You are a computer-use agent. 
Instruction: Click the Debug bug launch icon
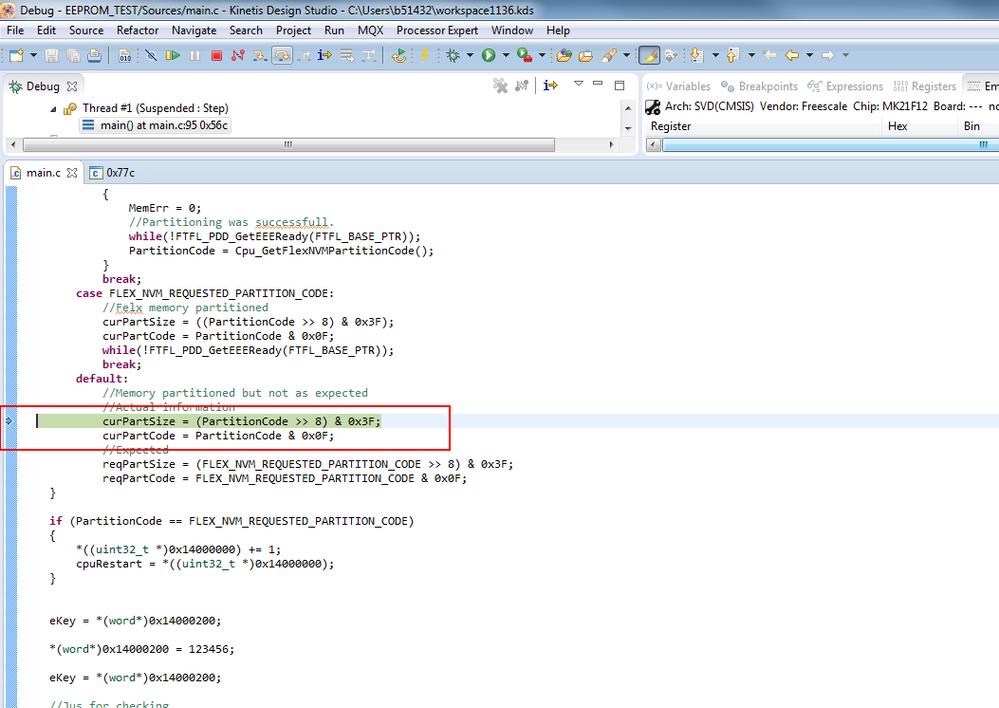point(453,56)
